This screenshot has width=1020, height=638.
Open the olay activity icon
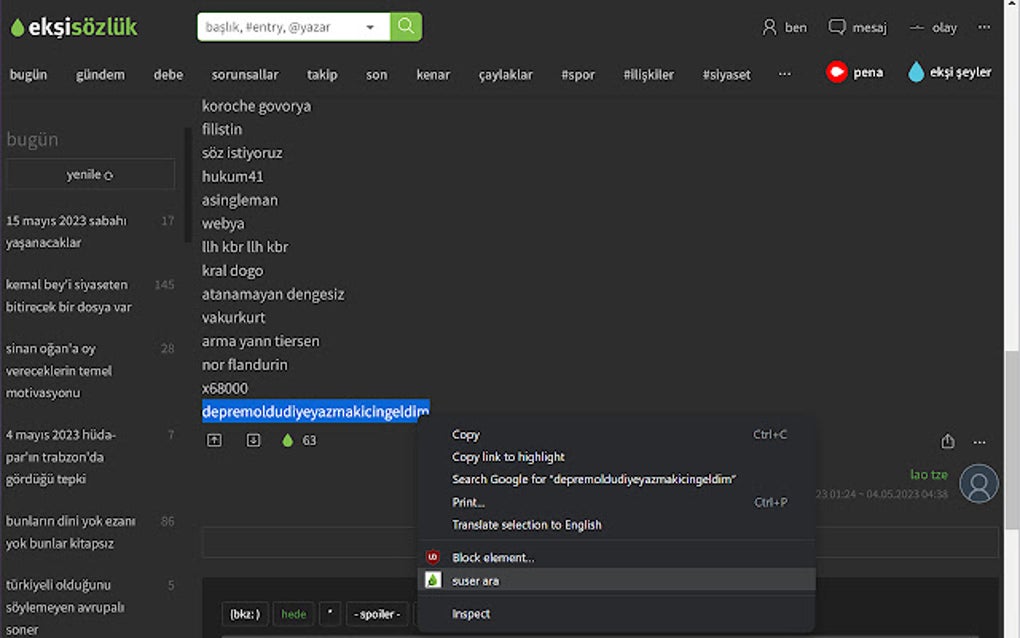tap(916, 27)
